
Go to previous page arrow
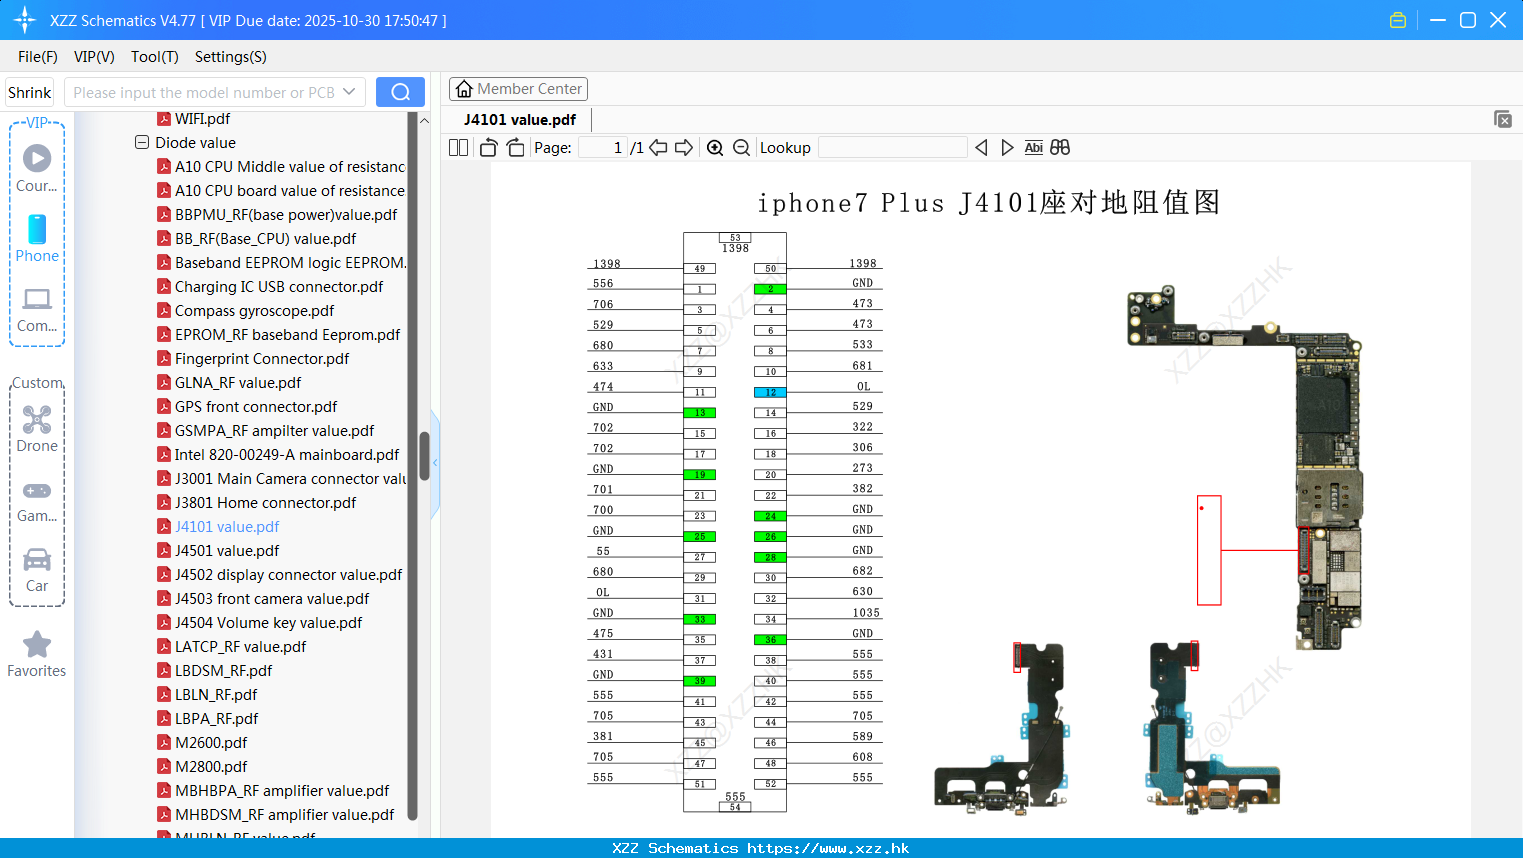click(x=658, y=147)
